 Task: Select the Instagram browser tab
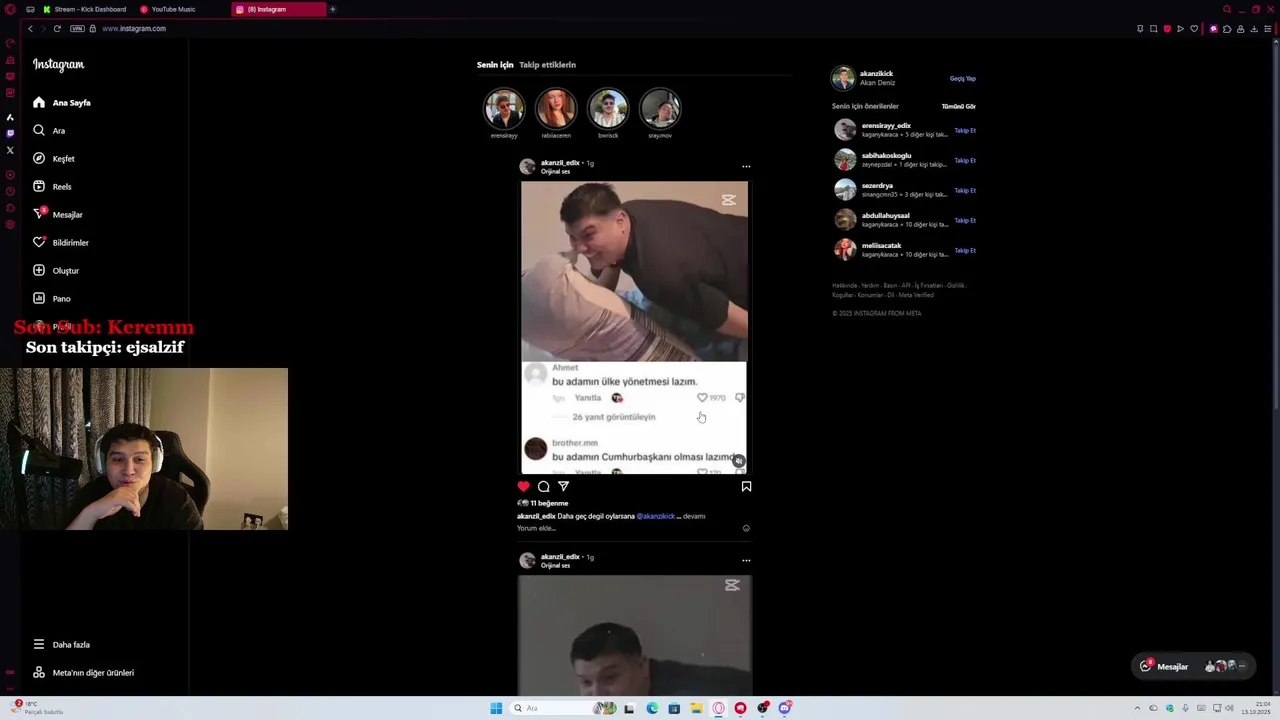(278, 9)
